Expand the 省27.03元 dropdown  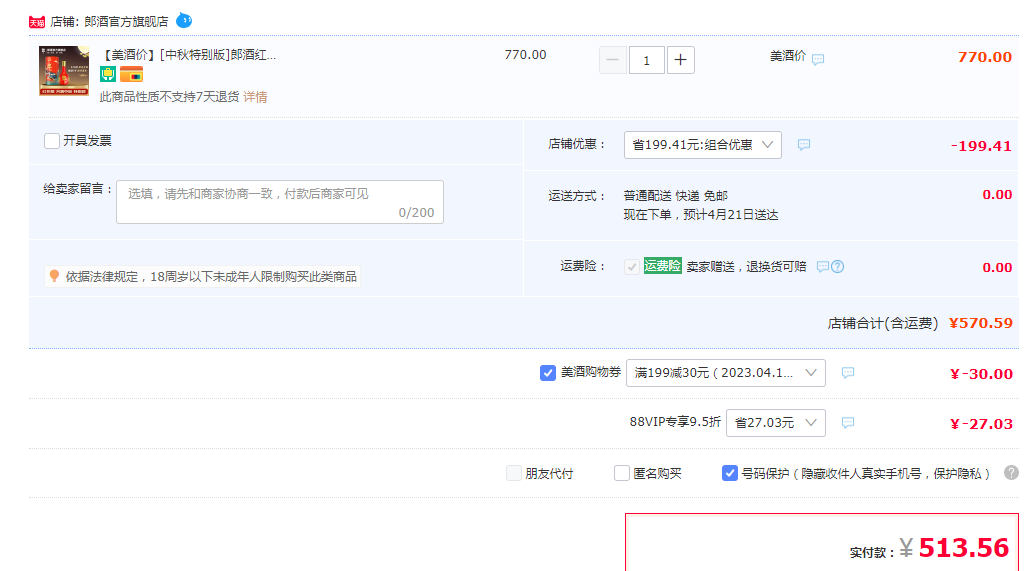coord(775,422)
